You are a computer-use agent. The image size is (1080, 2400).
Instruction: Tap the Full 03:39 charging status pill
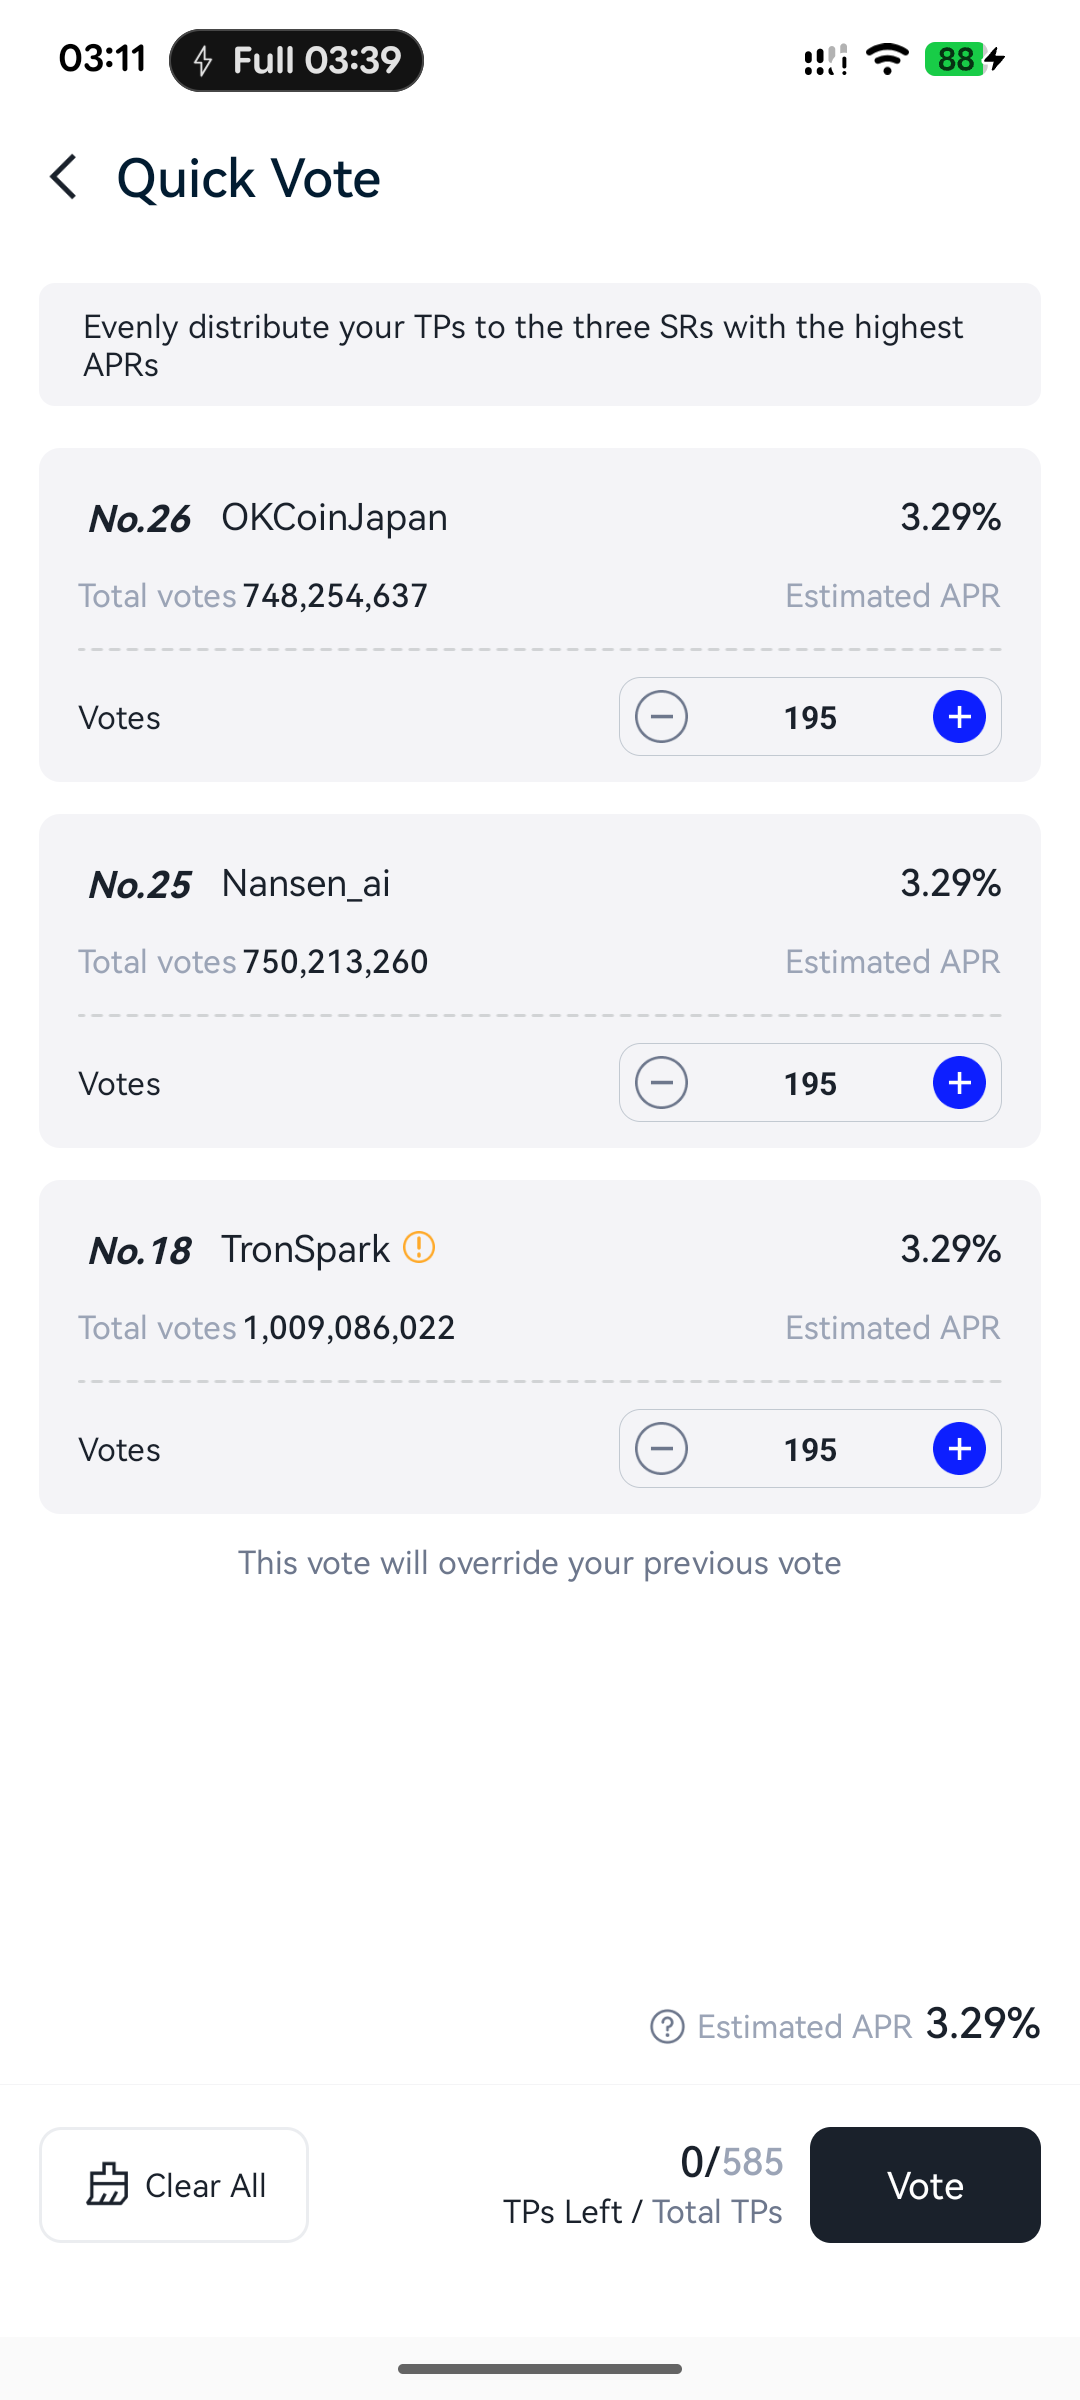pos(297,61)
